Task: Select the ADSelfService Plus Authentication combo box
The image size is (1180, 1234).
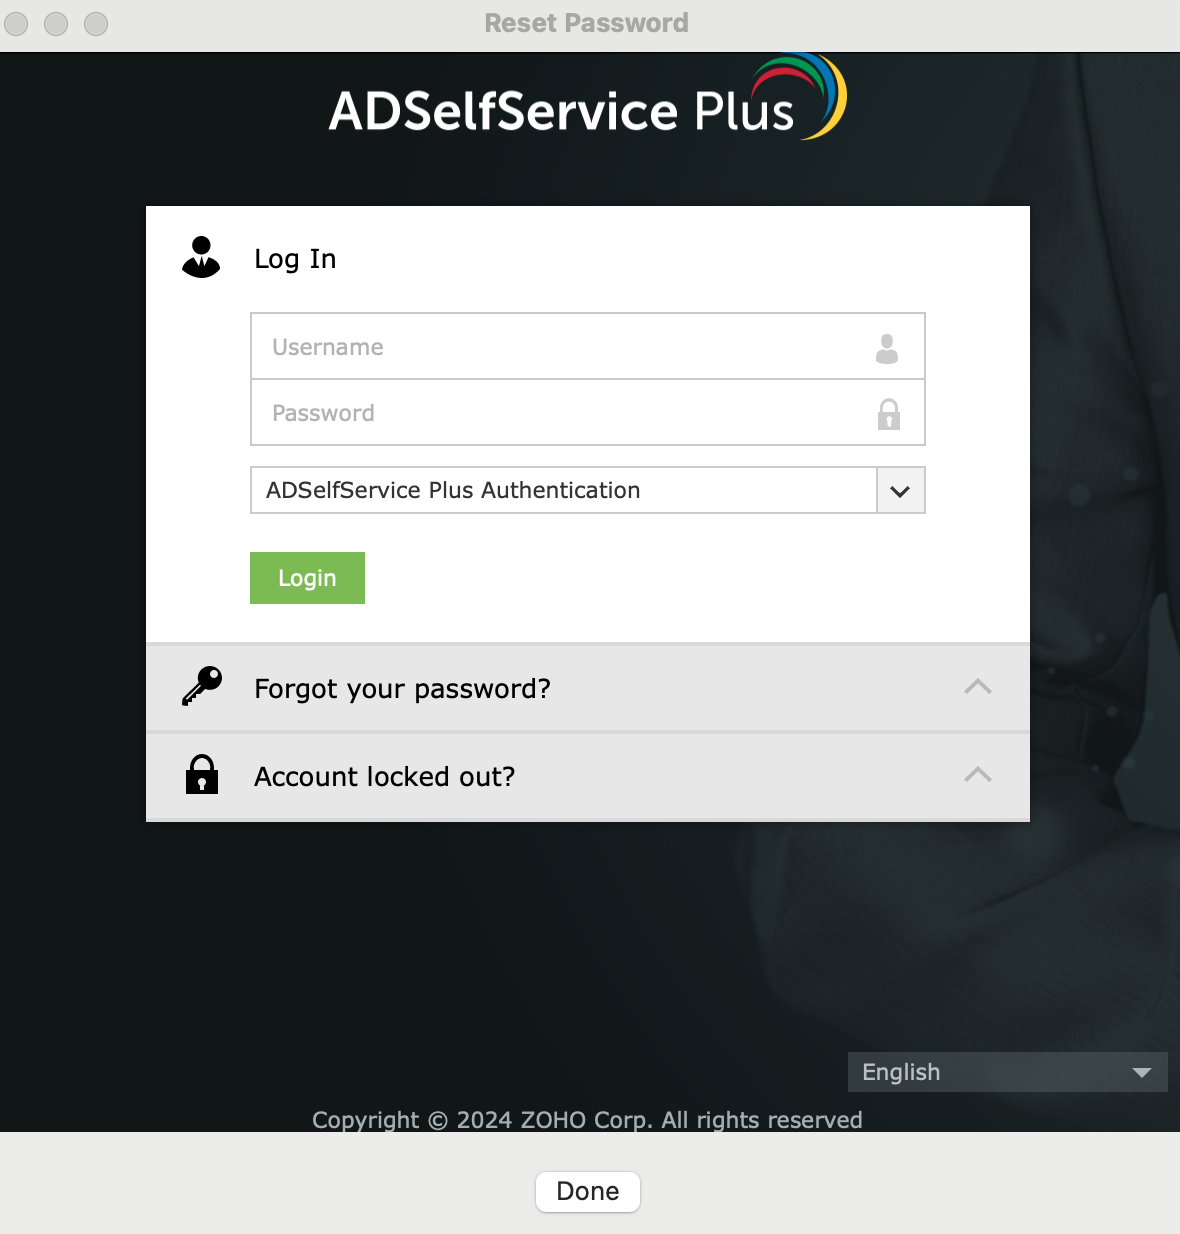Action: click(588, 490)
